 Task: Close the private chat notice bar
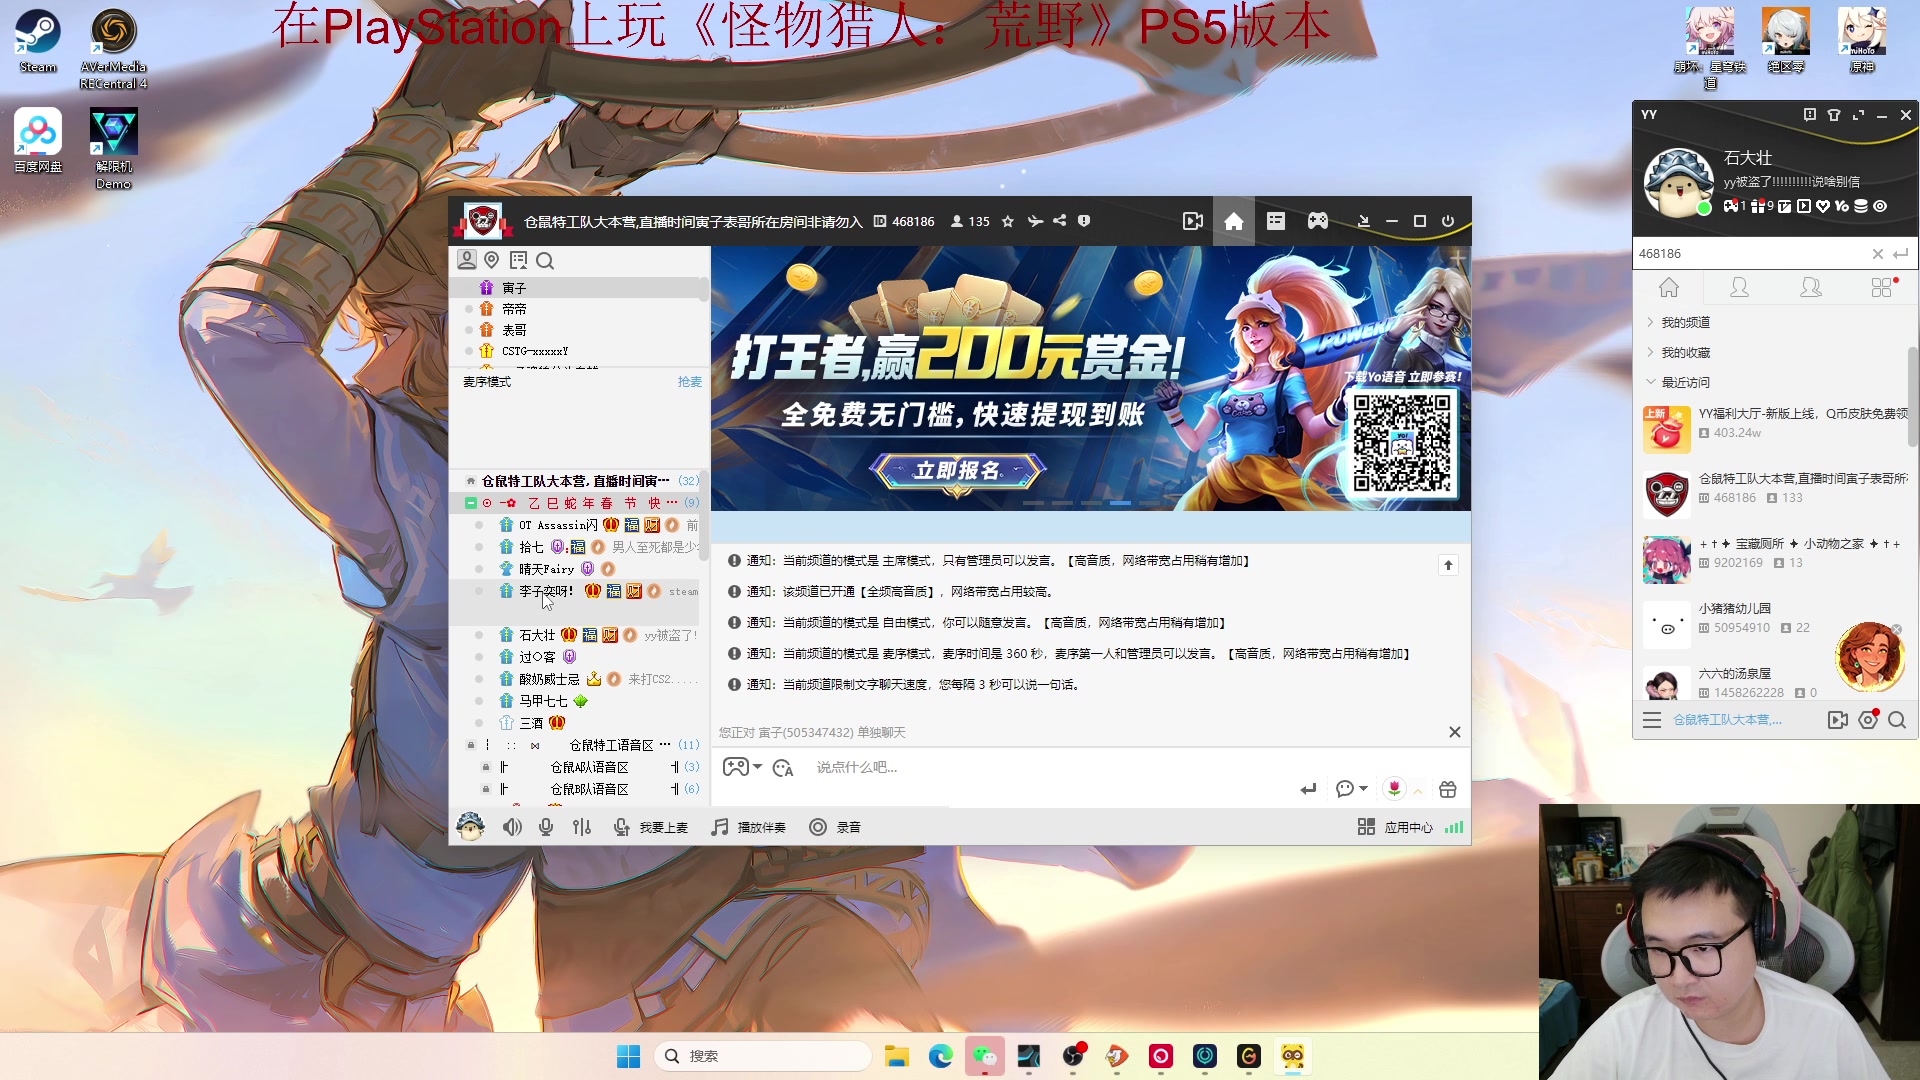[x=1455, y=732]
